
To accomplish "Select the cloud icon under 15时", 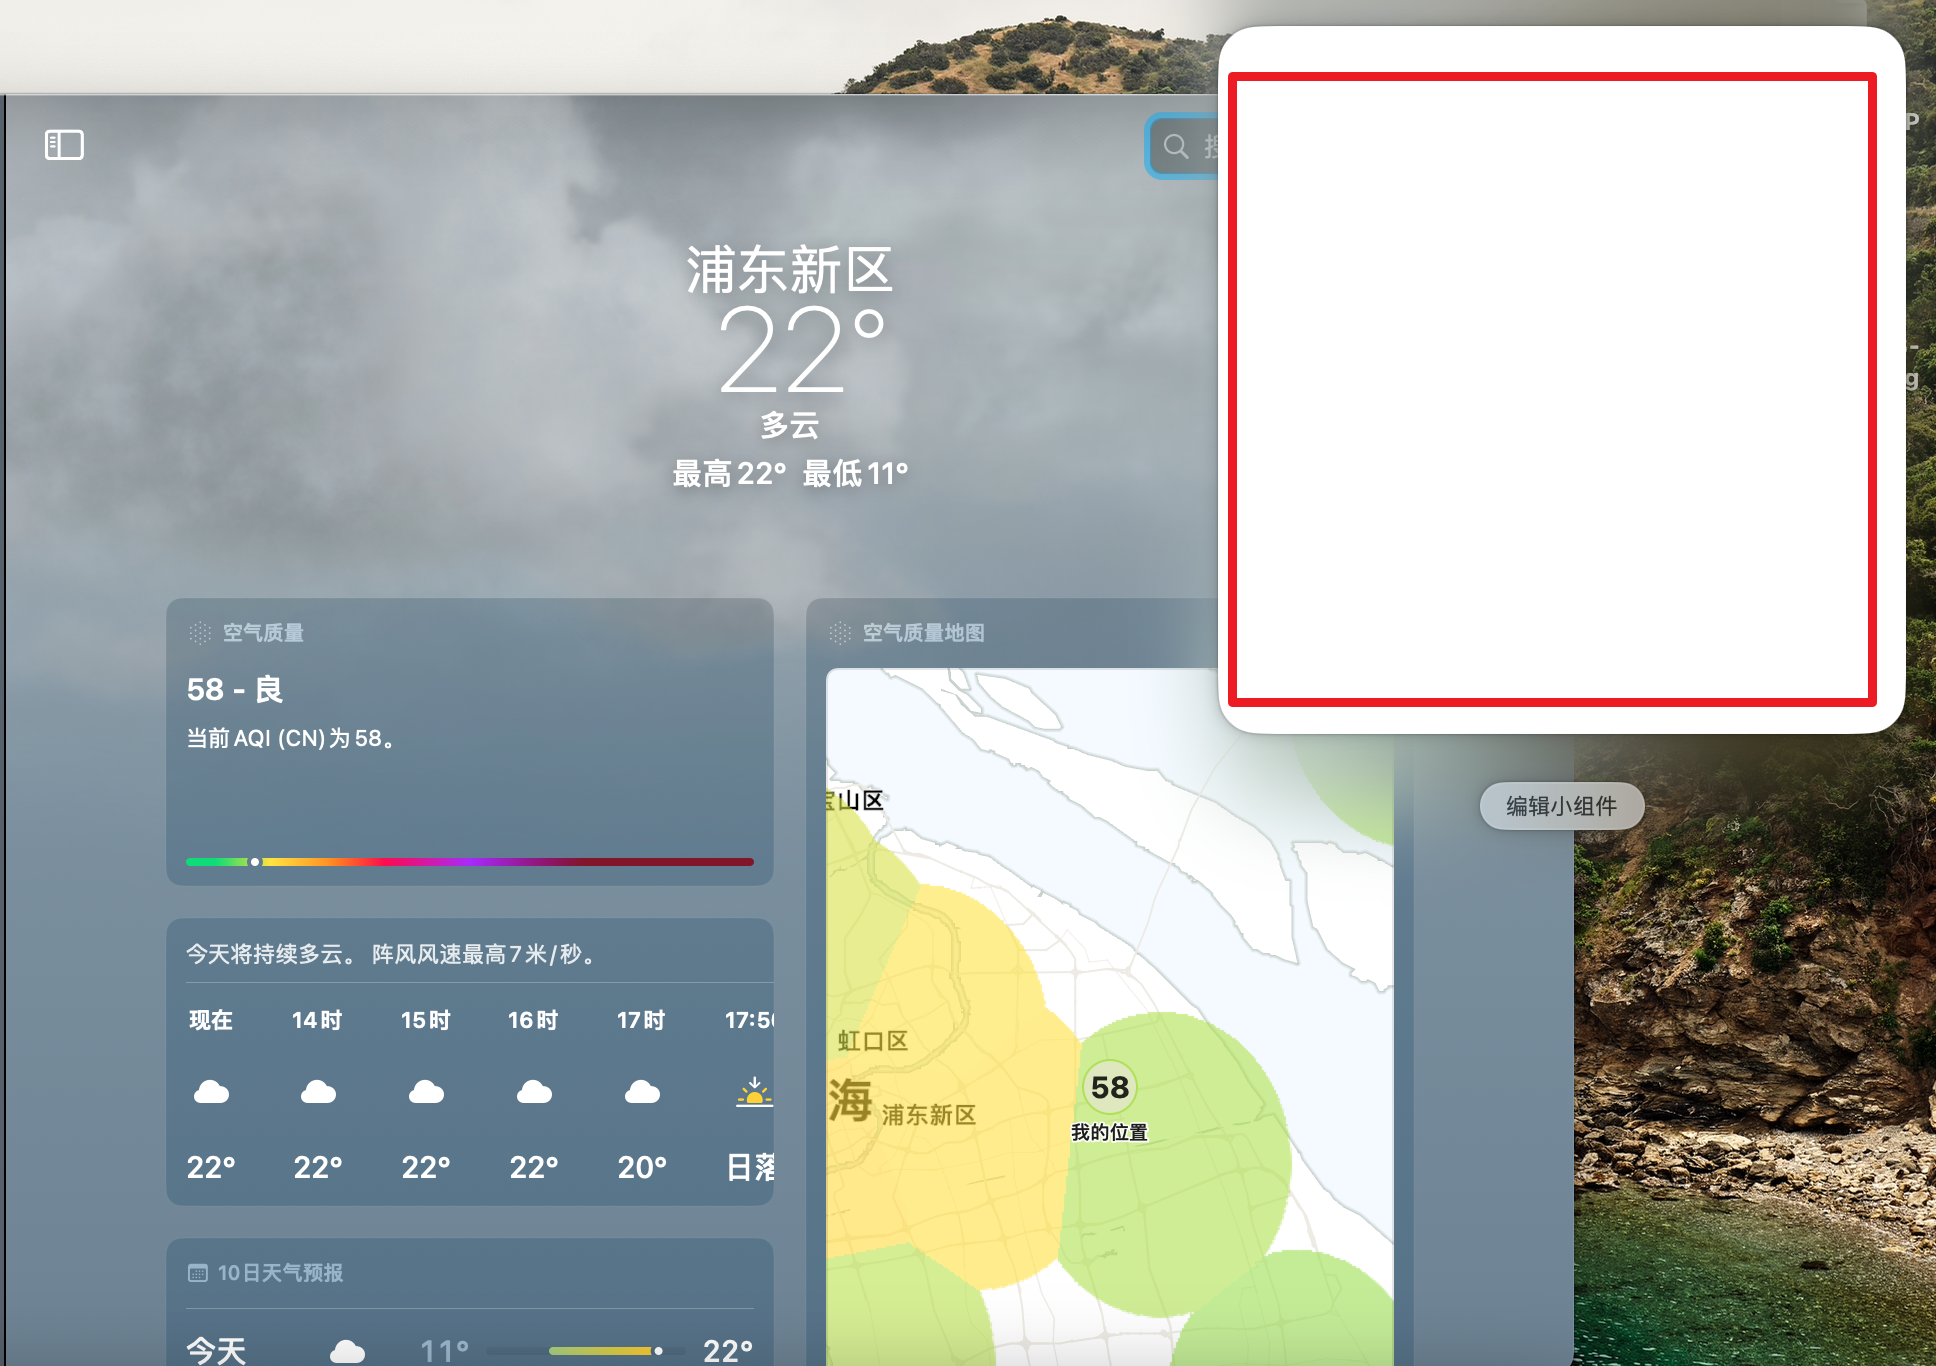I will pos(426,1092).
